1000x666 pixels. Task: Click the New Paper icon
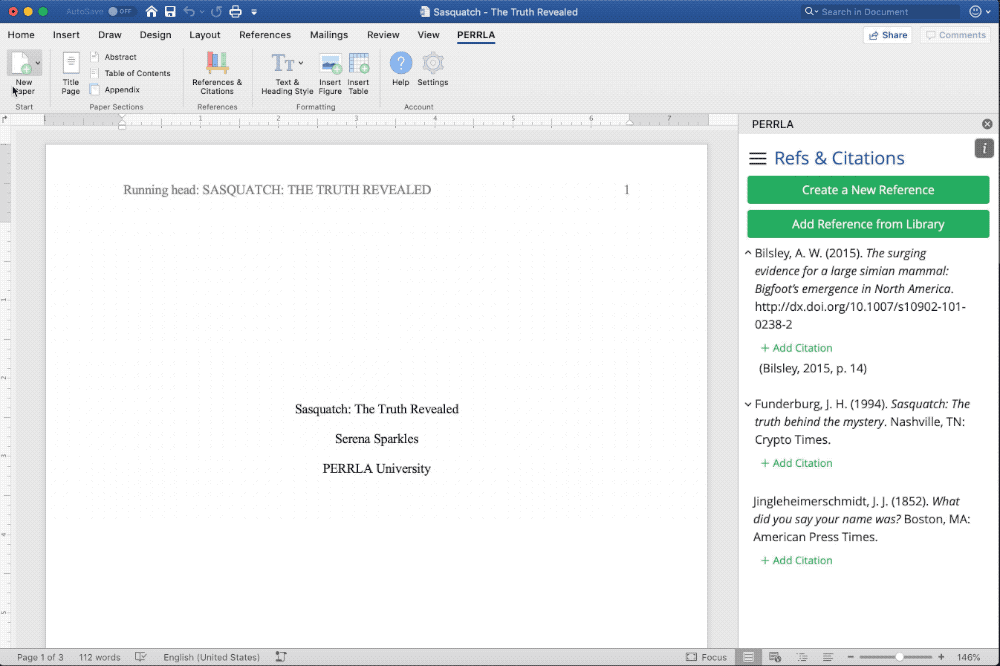click(22, 65)
